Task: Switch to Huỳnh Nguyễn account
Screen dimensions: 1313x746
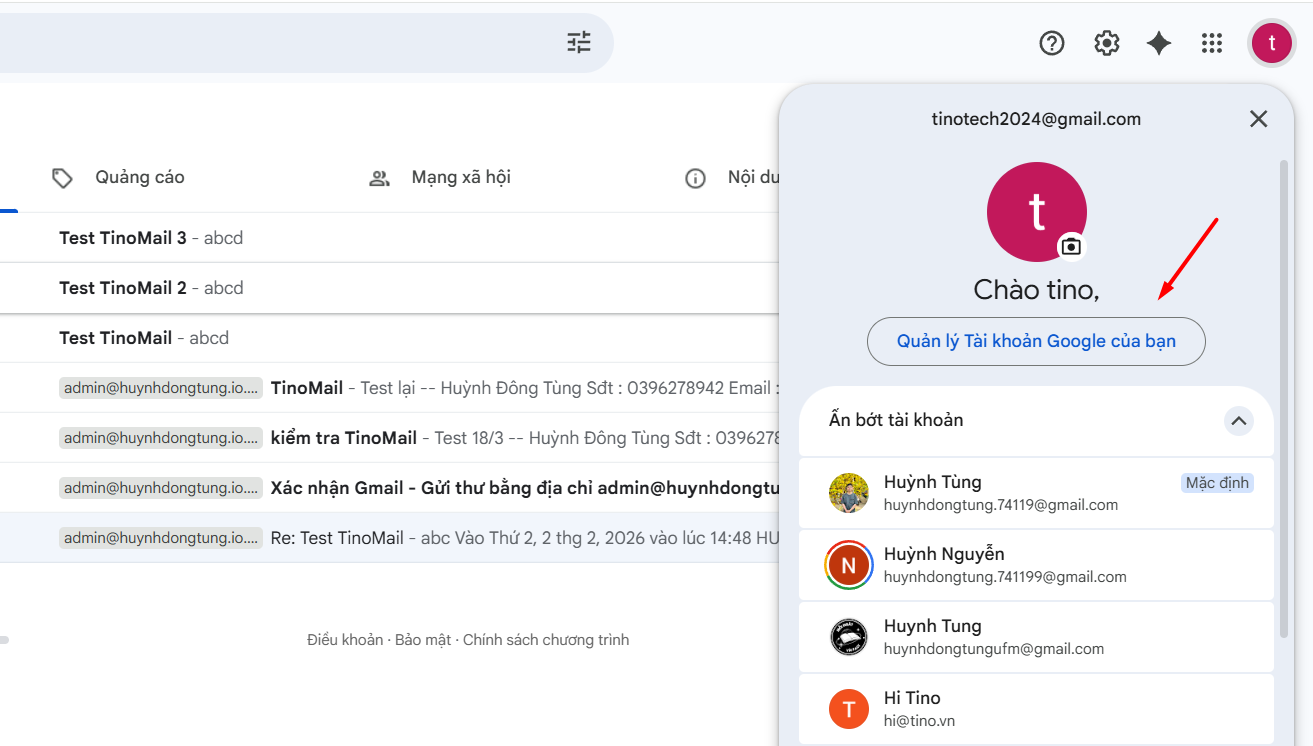Action: point(1036,565)
